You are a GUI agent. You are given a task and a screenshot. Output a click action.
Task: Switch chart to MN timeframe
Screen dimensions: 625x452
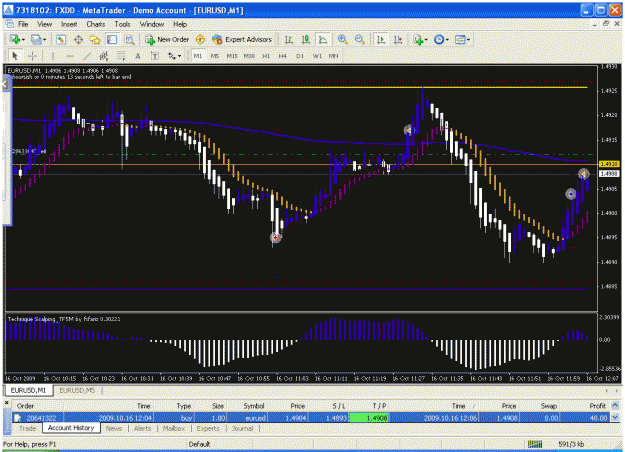tap(334, 56)
